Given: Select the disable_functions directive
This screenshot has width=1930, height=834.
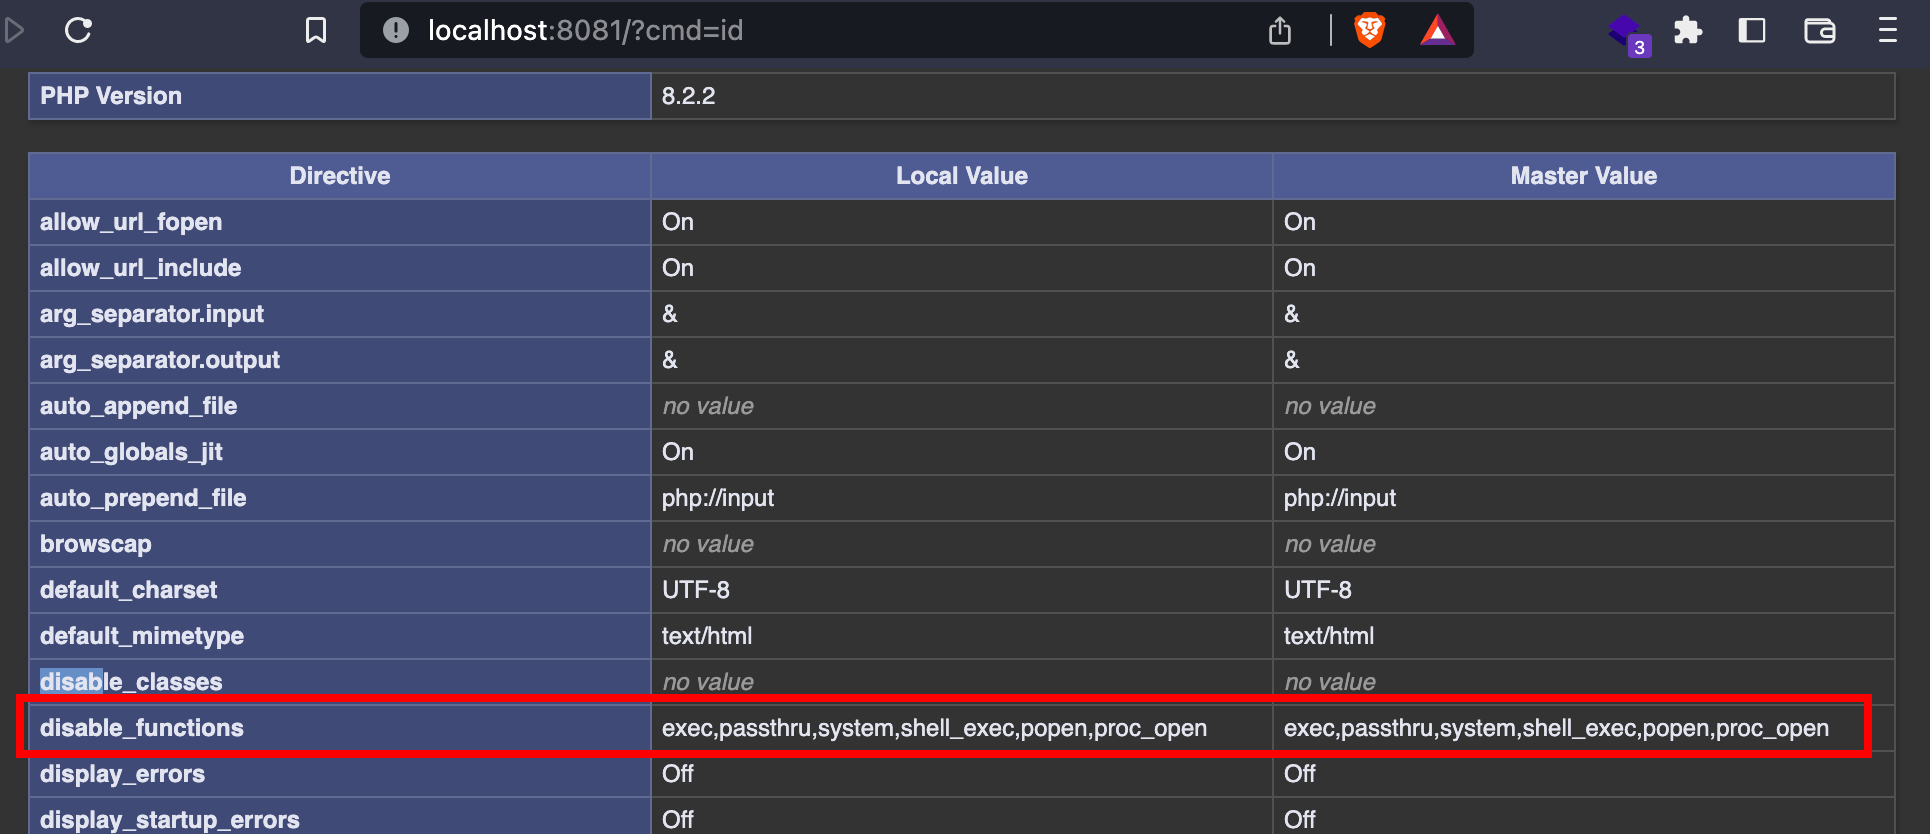Looking at the screenshot, I should pyautogui.click(x=142, y=728).
